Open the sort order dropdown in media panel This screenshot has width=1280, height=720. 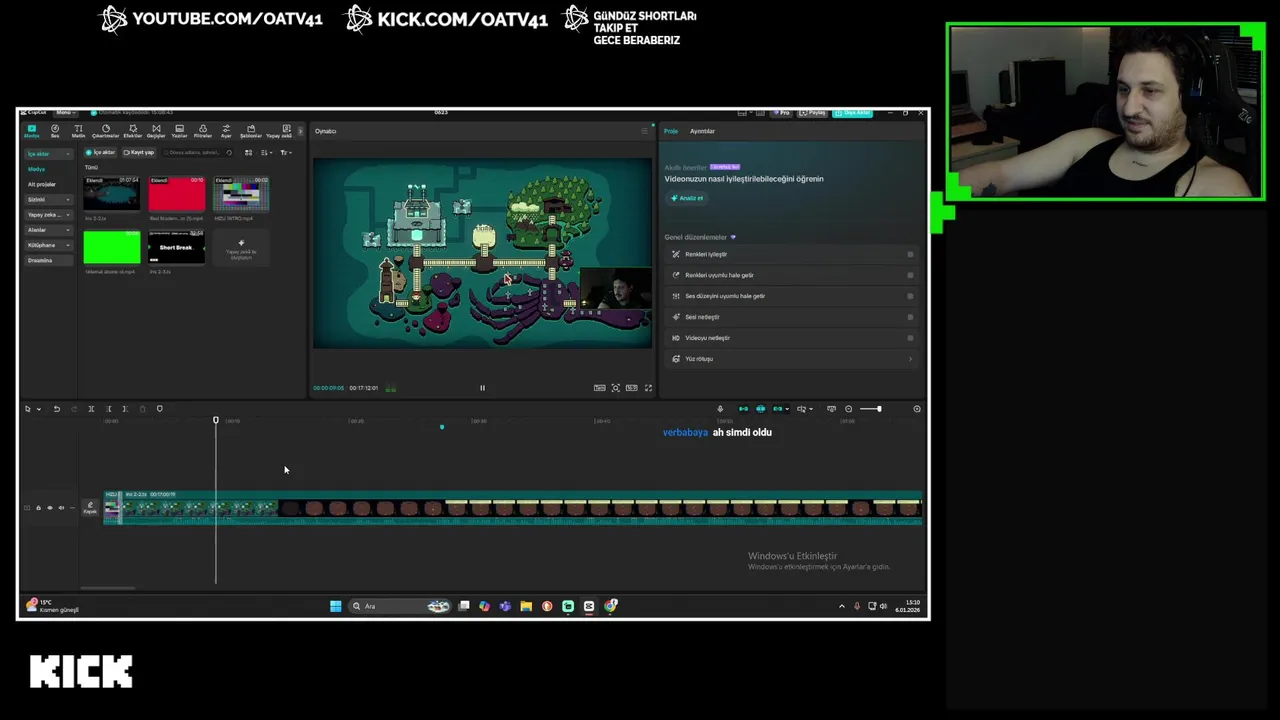point(267,153)
